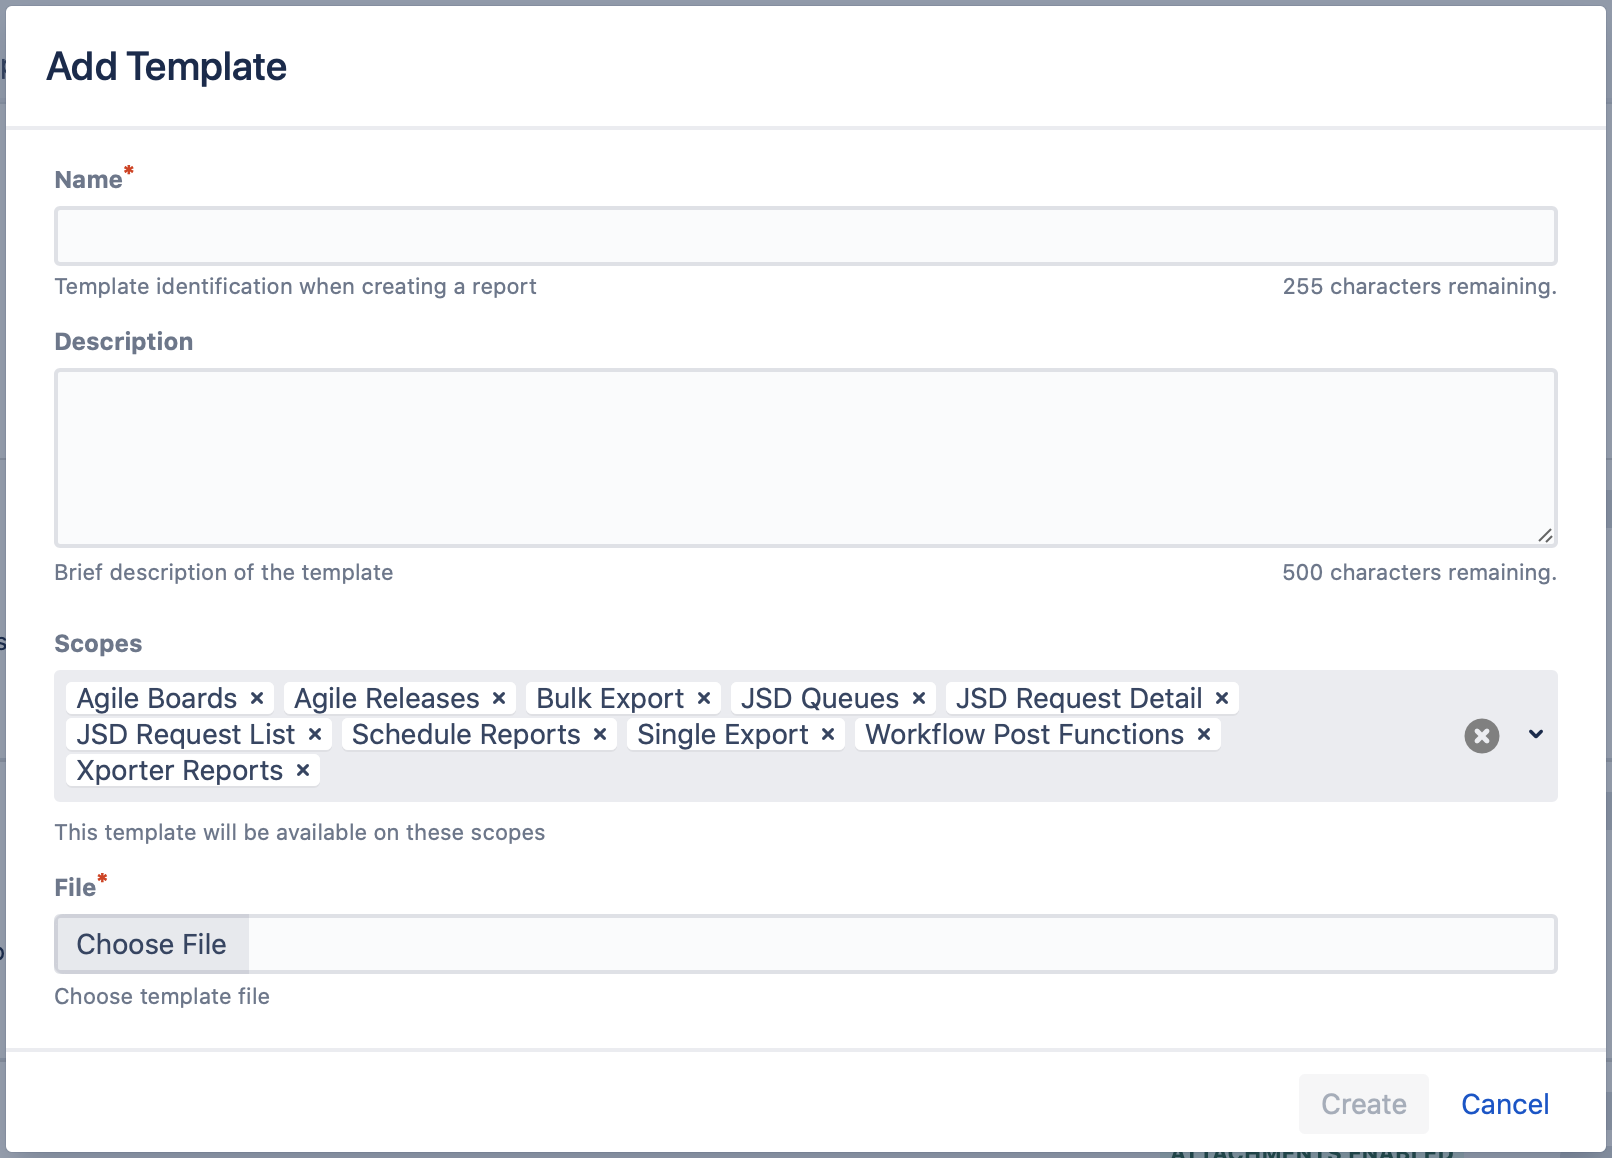Remove the Agile Boards scope tag
Screen dimensions: 1612x1158
(x=257, y=698)
